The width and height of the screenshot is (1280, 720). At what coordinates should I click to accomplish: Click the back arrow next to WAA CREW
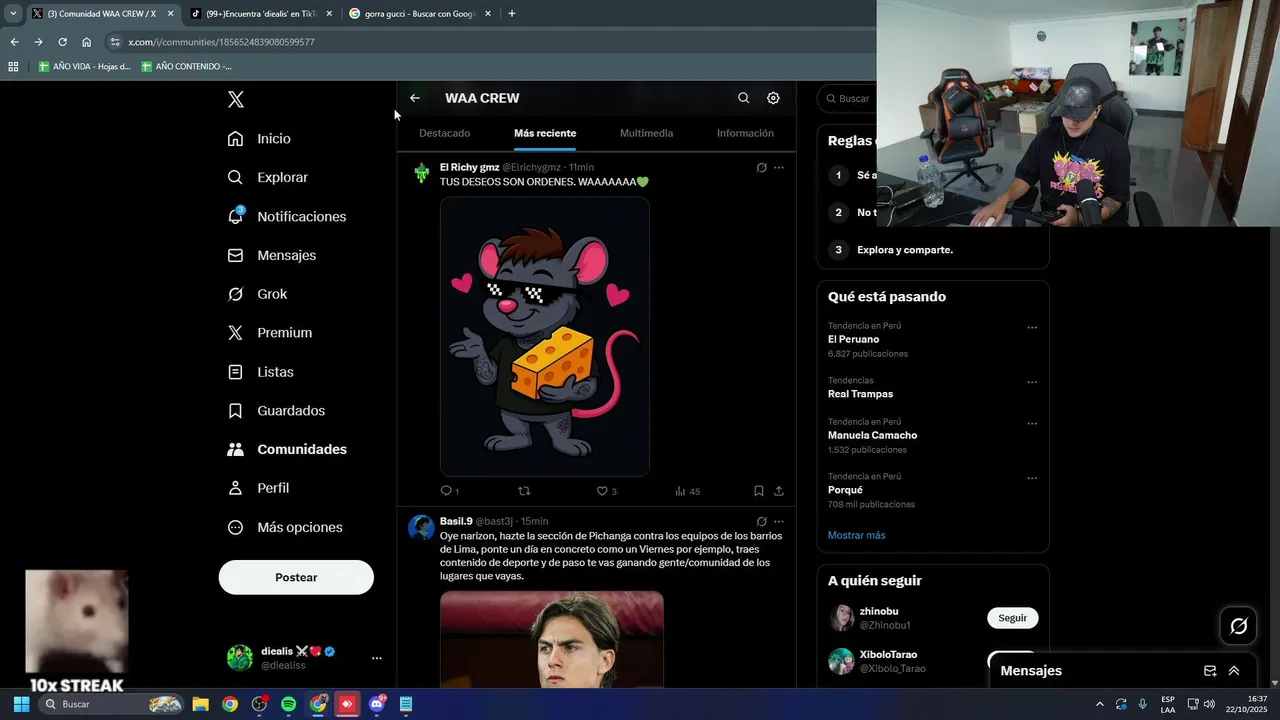(415, 98)
